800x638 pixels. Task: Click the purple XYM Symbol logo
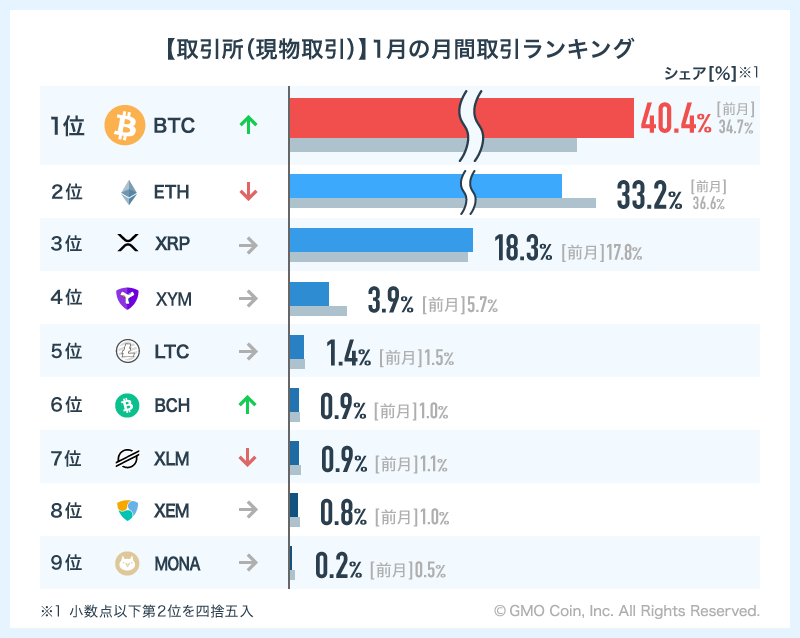point(128,298)
